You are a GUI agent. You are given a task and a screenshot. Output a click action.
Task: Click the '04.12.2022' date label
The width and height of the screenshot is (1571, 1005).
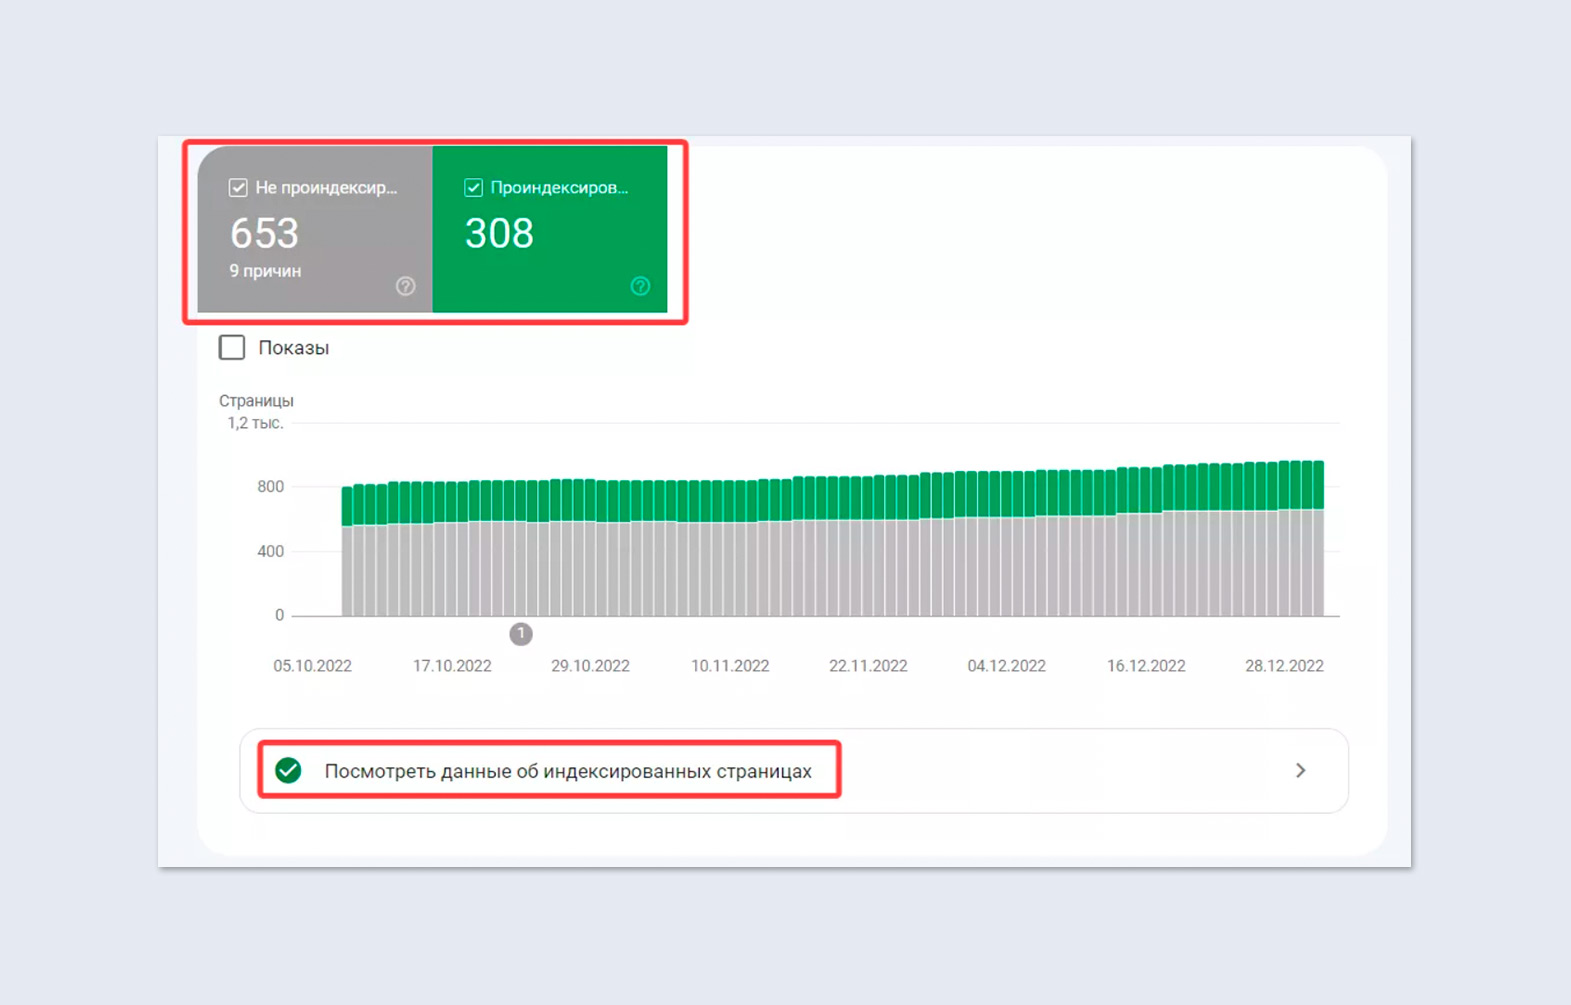point(1006,666)
